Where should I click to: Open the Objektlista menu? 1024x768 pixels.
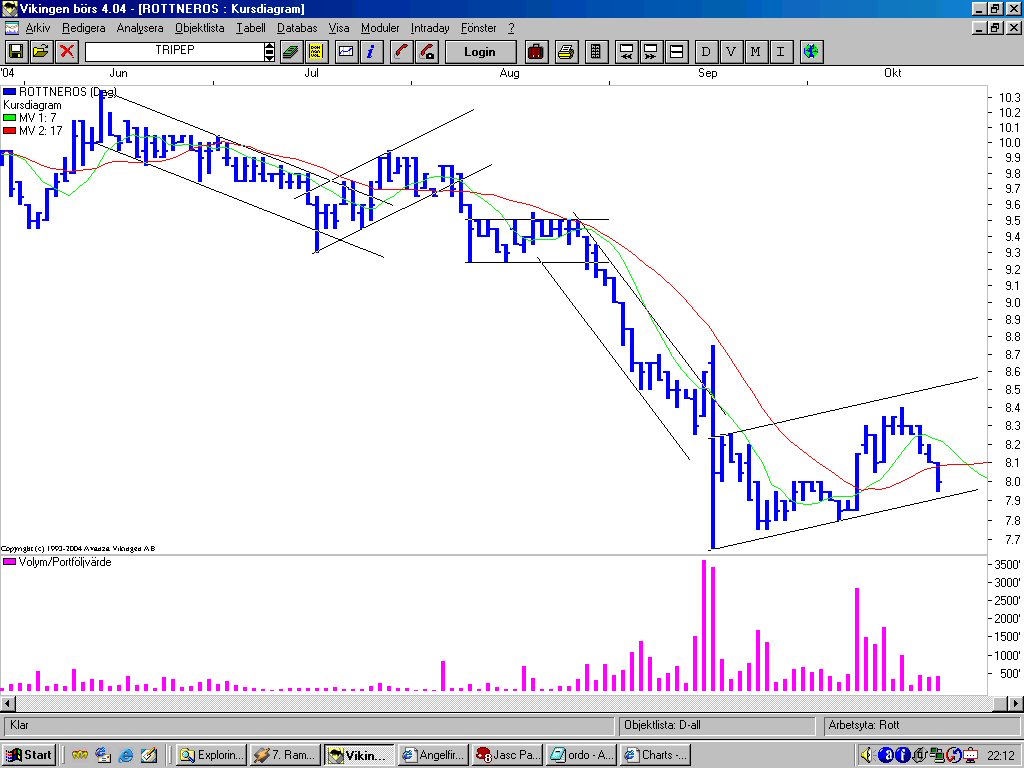200,28
